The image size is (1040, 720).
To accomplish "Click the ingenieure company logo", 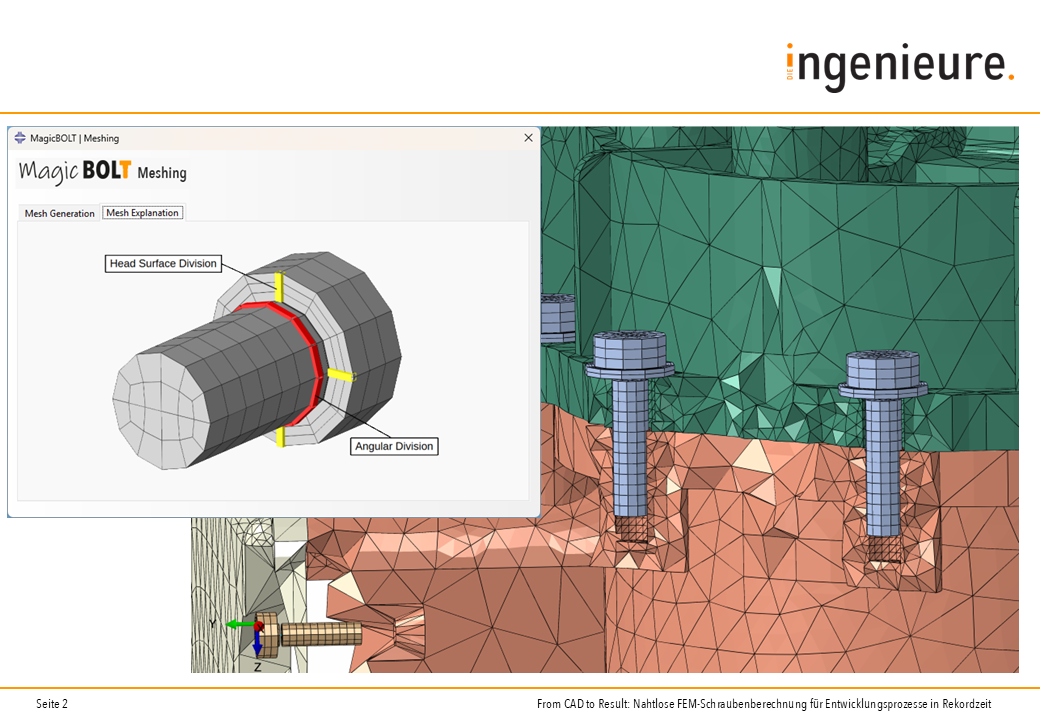I will tap(900, 66).
